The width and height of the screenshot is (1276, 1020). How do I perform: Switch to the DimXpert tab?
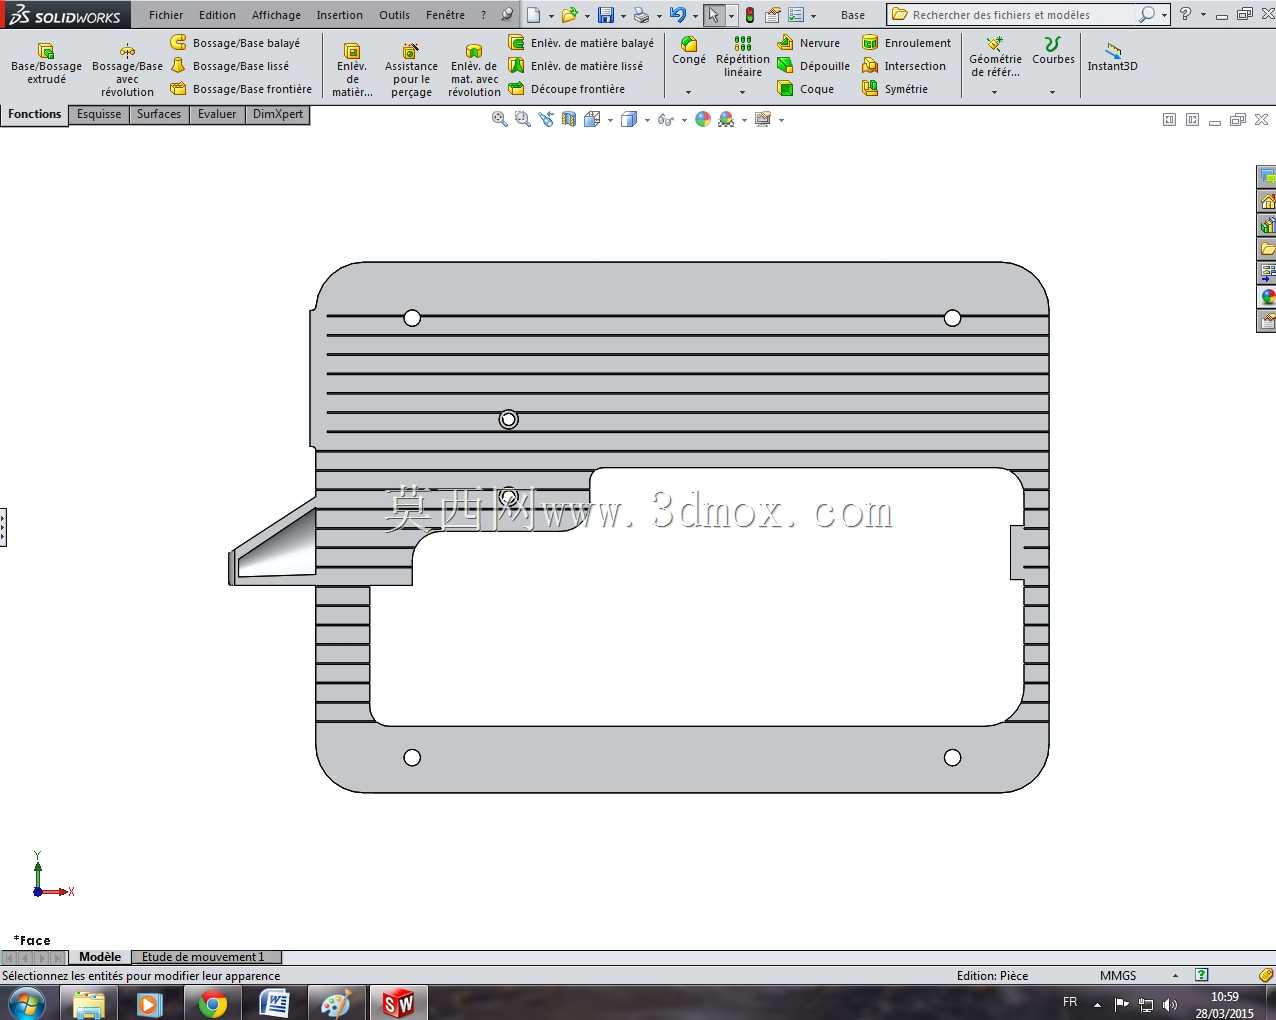click(x=278, y=114)
